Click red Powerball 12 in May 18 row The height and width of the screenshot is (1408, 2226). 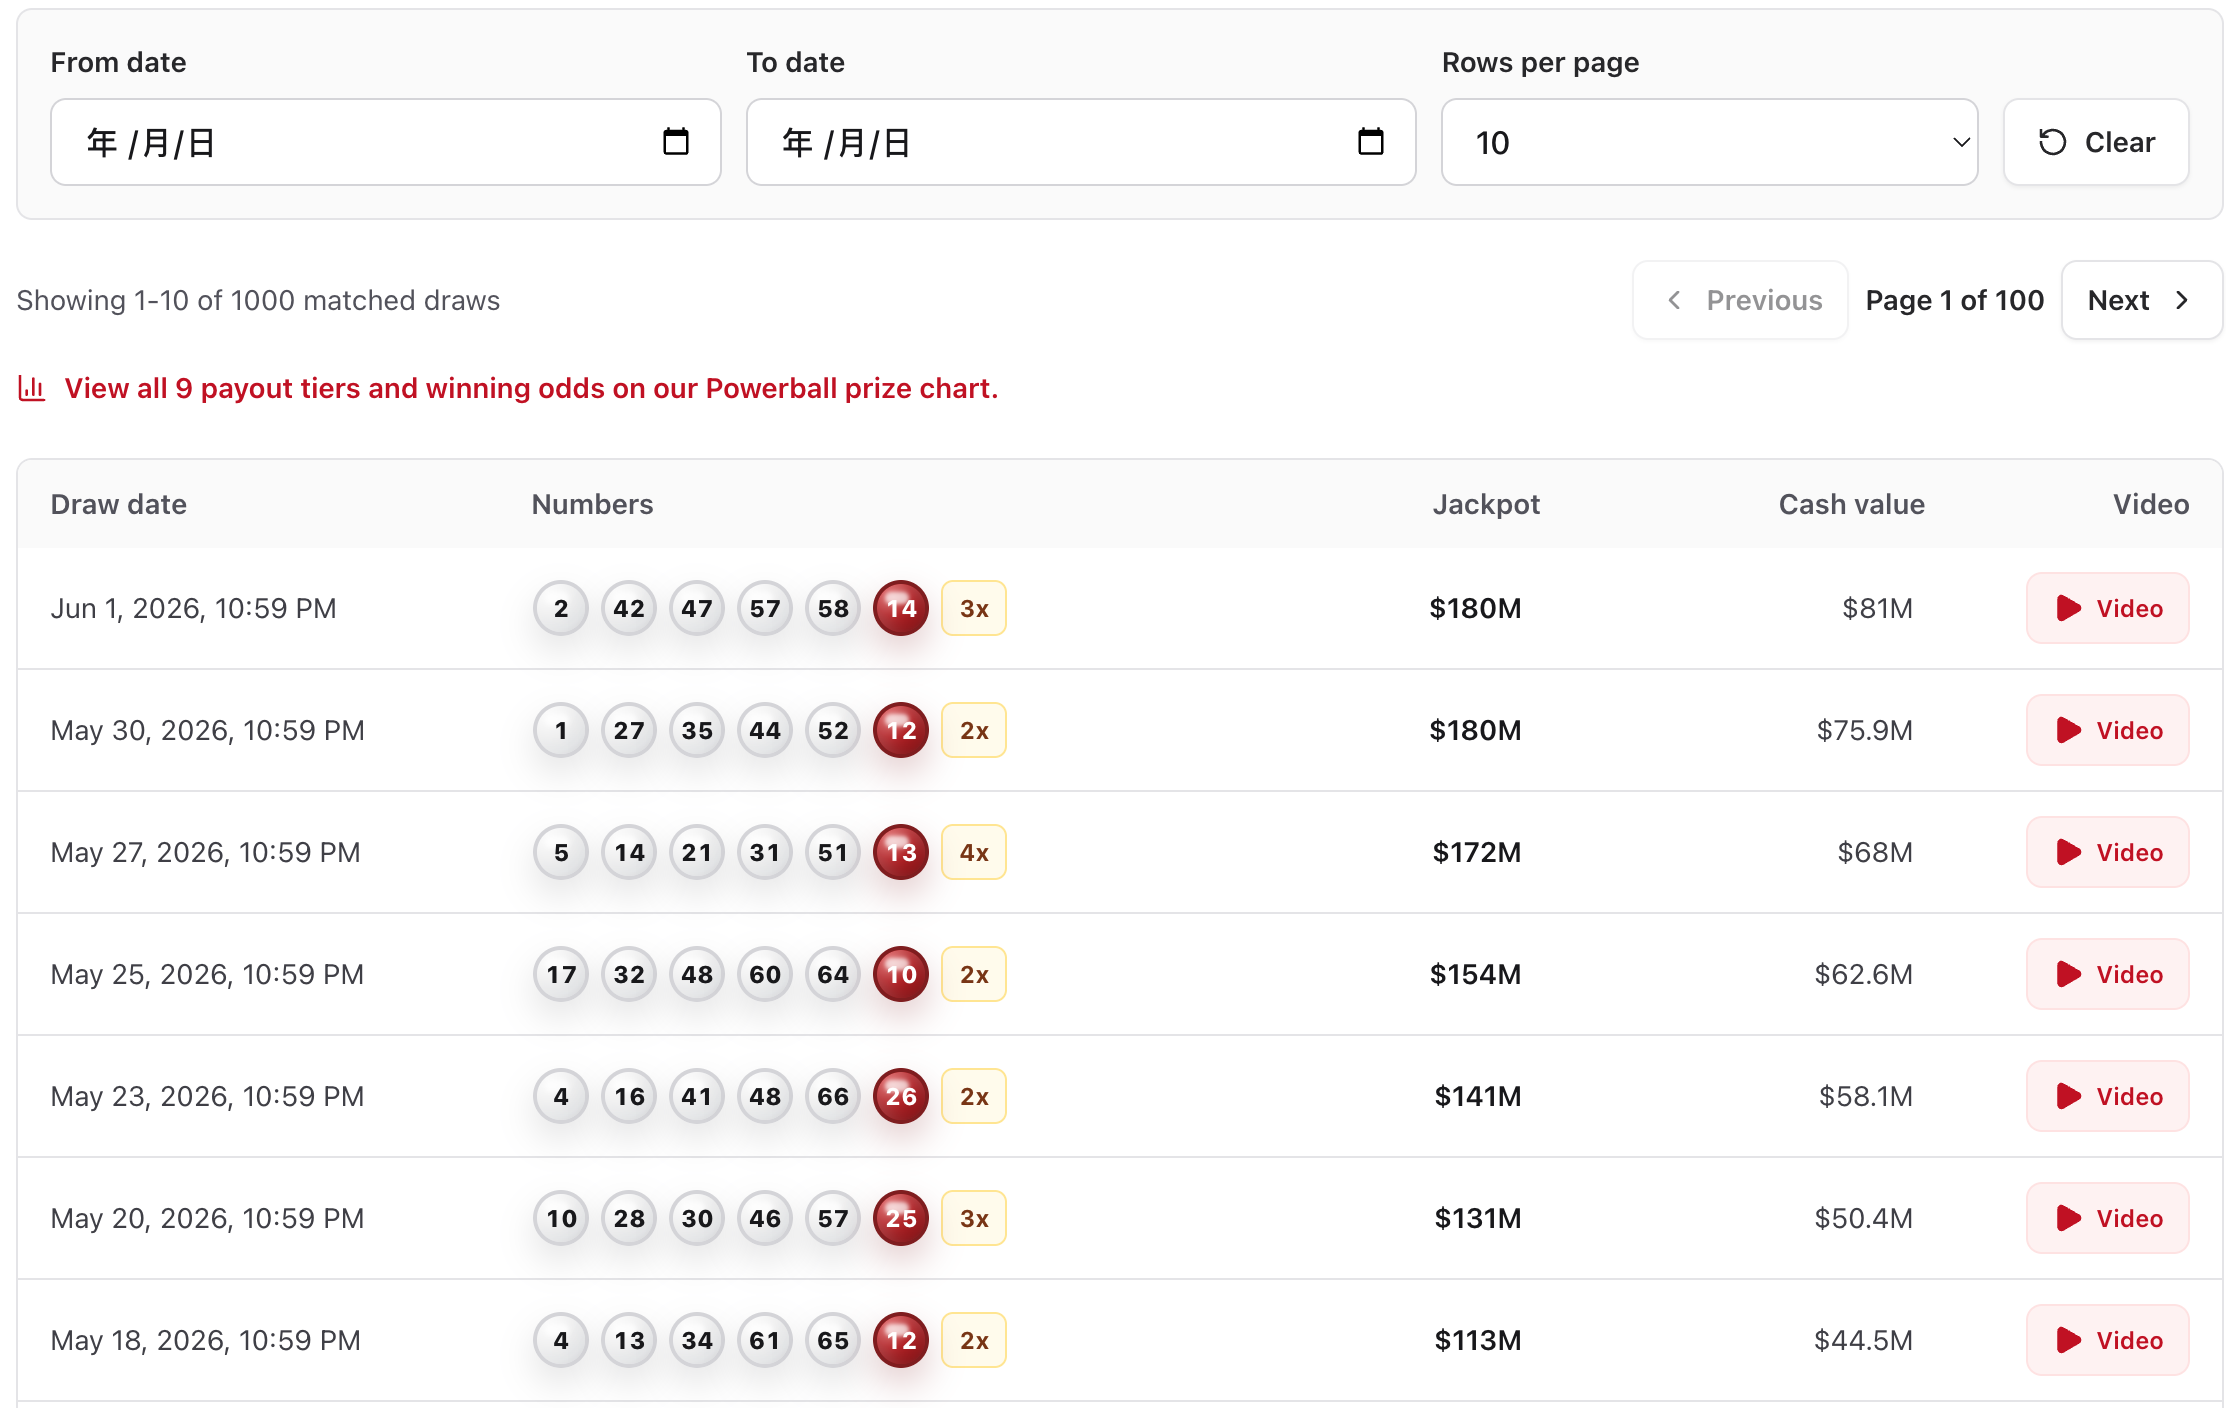click(901, 1340)
